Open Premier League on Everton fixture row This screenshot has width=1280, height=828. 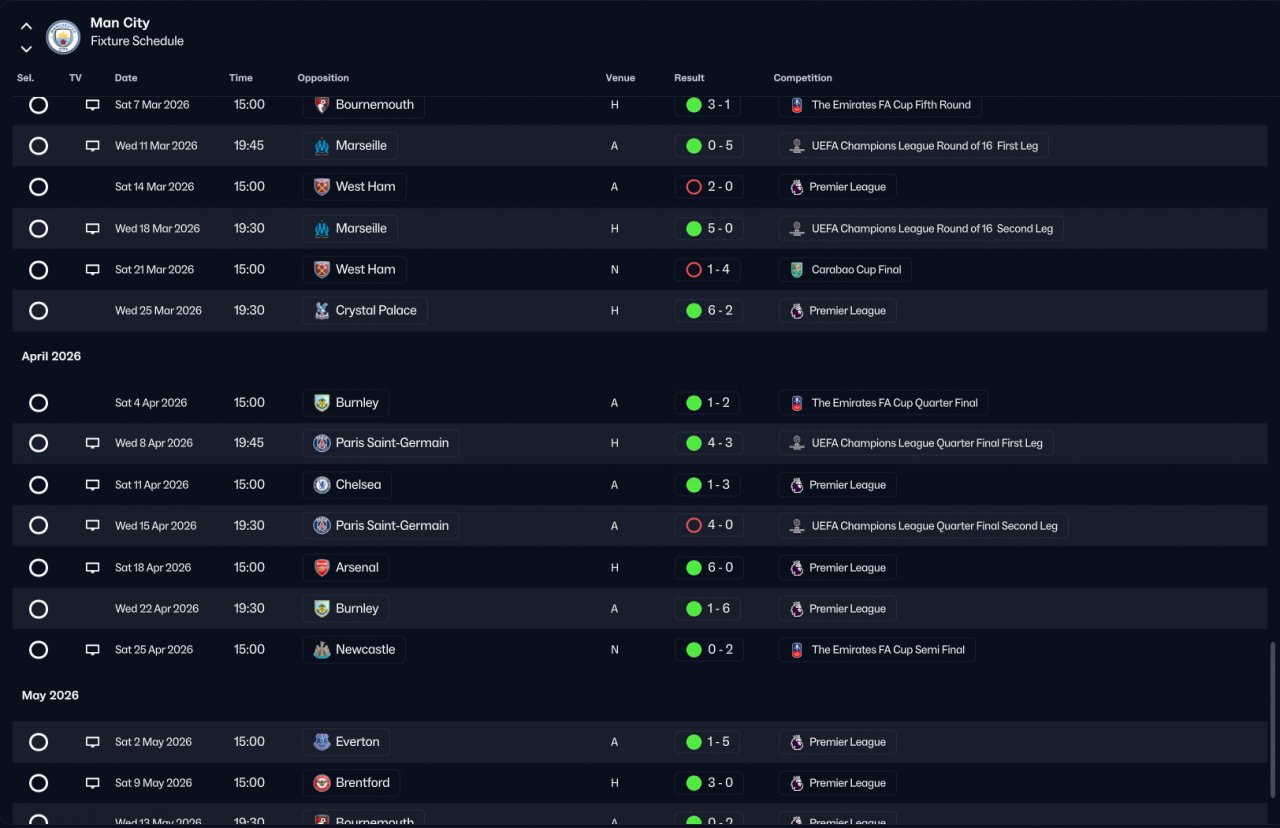[x=838, y=742]
